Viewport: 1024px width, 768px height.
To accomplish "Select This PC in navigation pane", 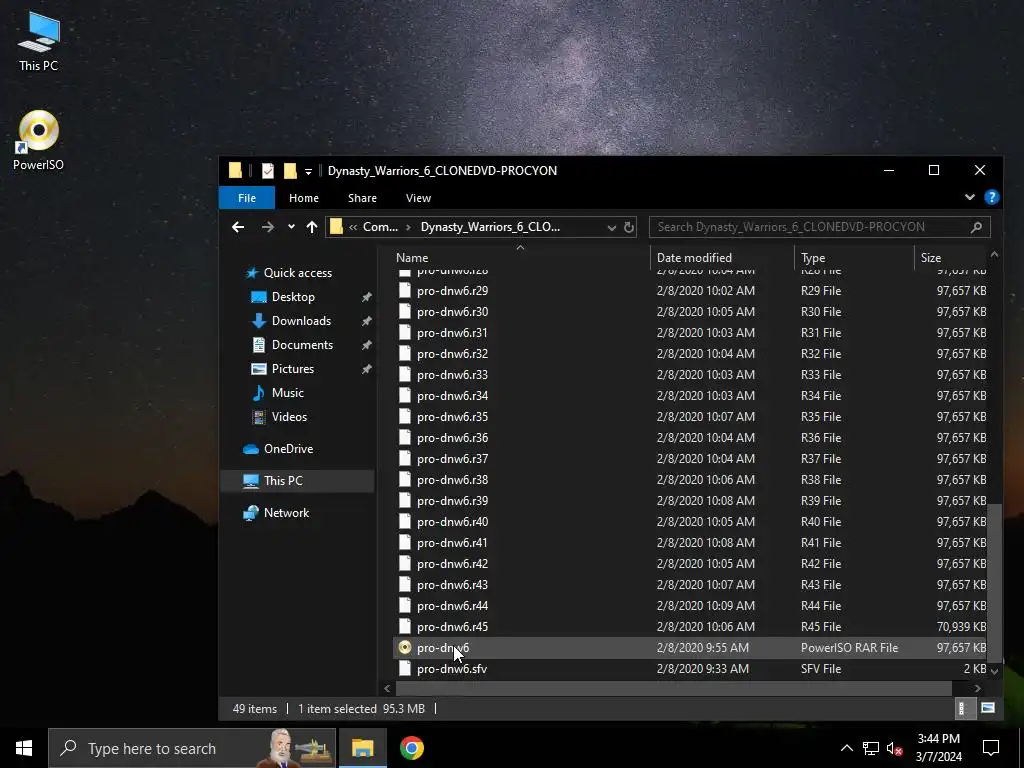I will pos(283,481).
